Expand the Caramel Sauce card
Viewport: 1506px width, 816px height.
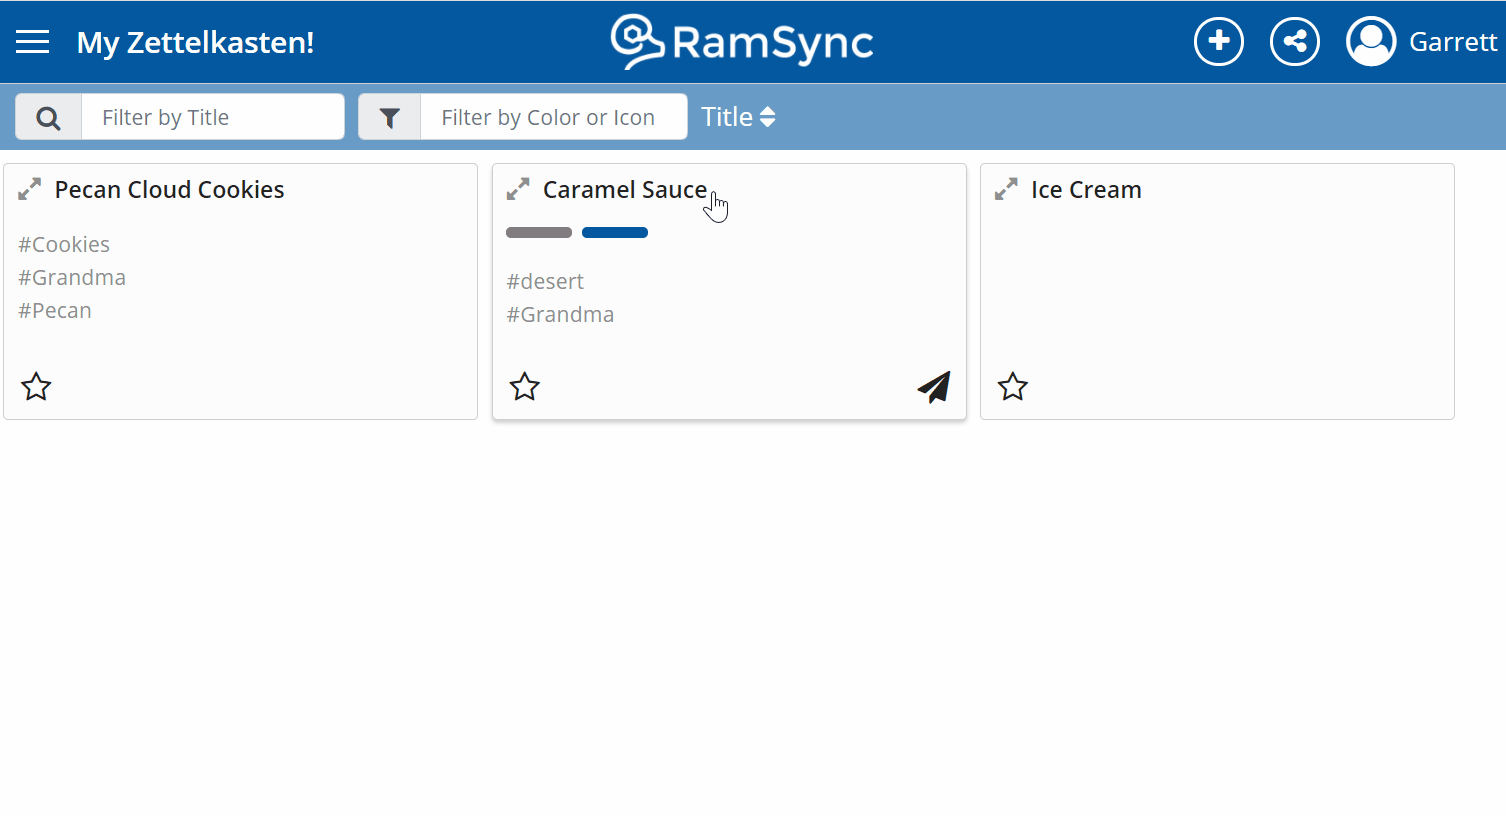tap(518, 189)
